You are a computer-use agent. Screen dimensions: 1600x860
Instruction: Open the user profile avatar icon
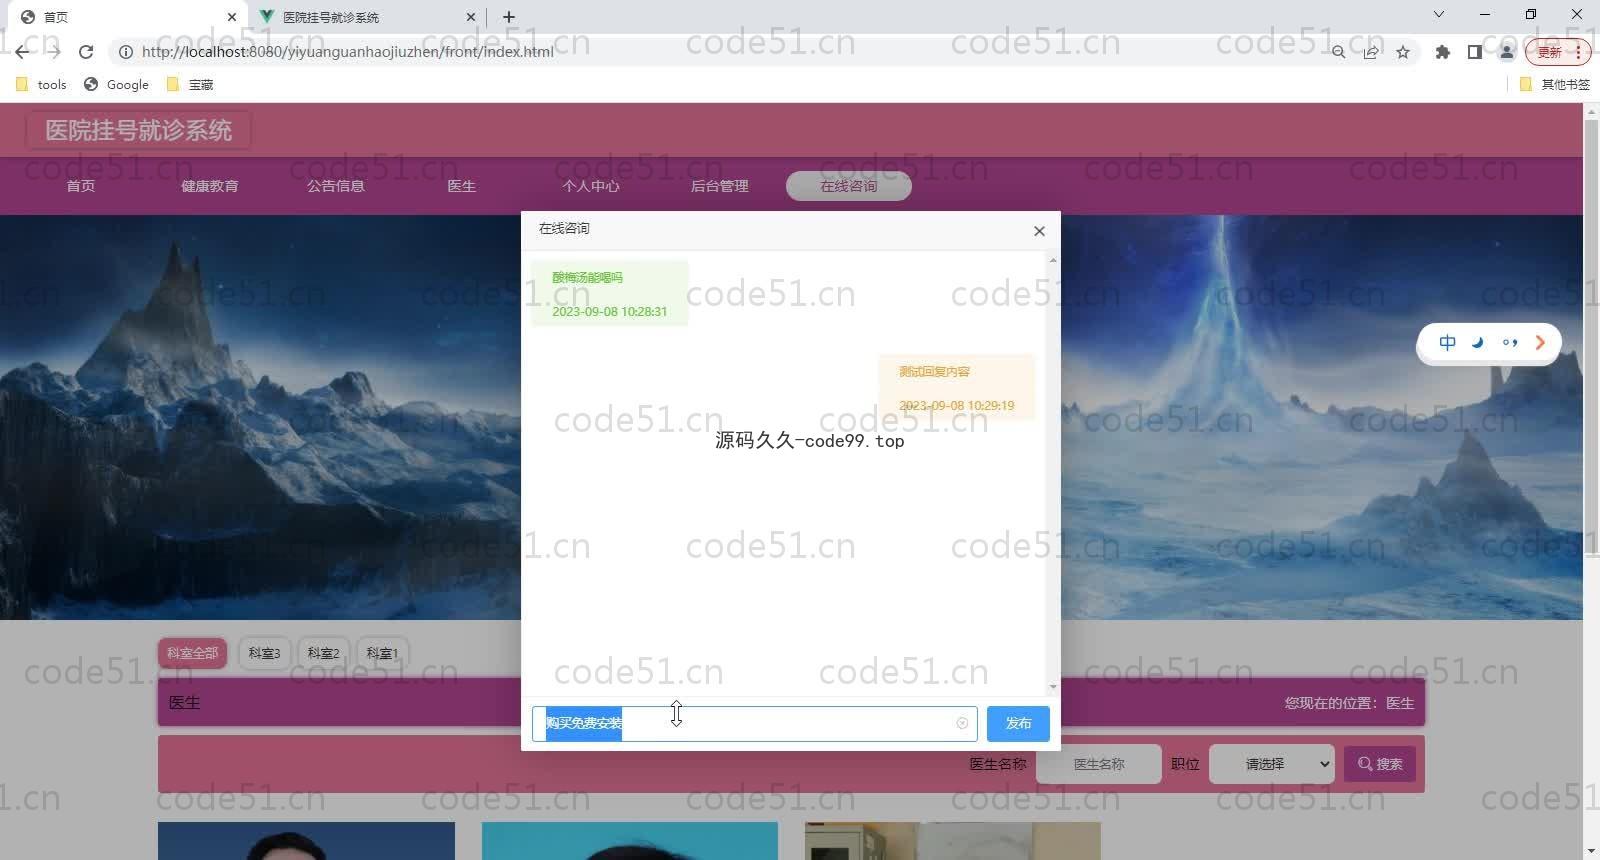tap(1506, 52)
